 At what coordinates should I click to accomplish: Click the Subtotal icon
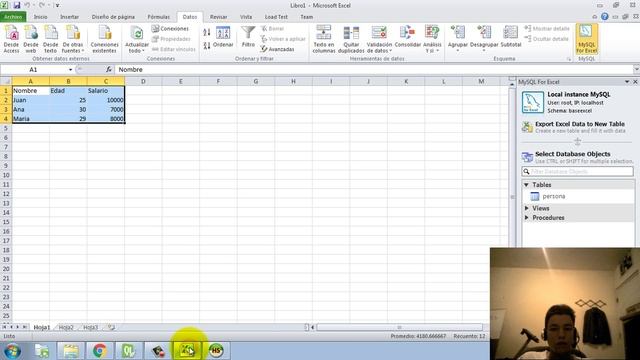click(x=511, y=32)
